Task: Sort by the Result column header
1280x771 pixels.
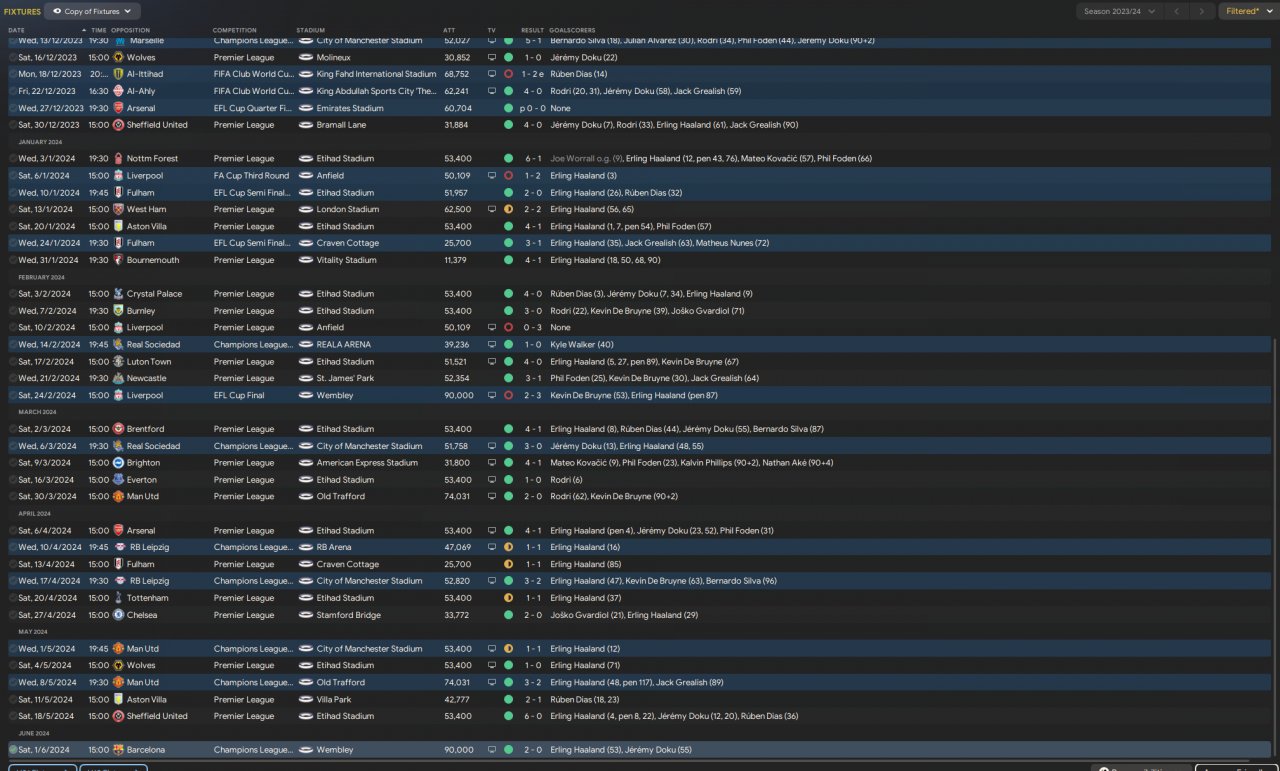Action: coord(533,30)
